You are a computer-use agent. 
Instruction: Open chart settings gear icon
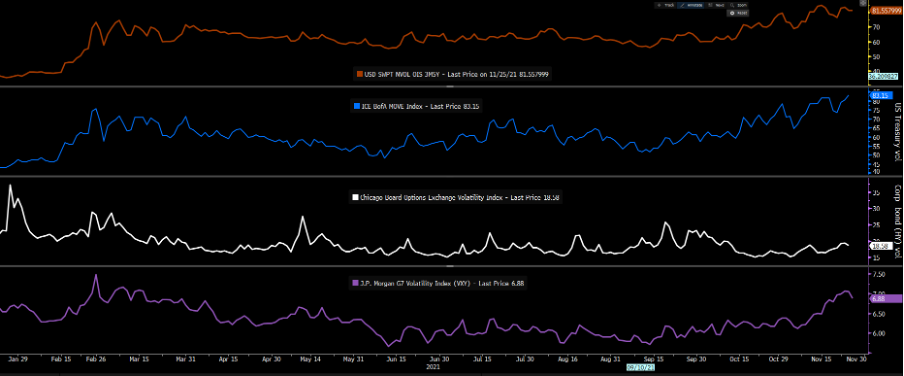[x=862, y=3]
